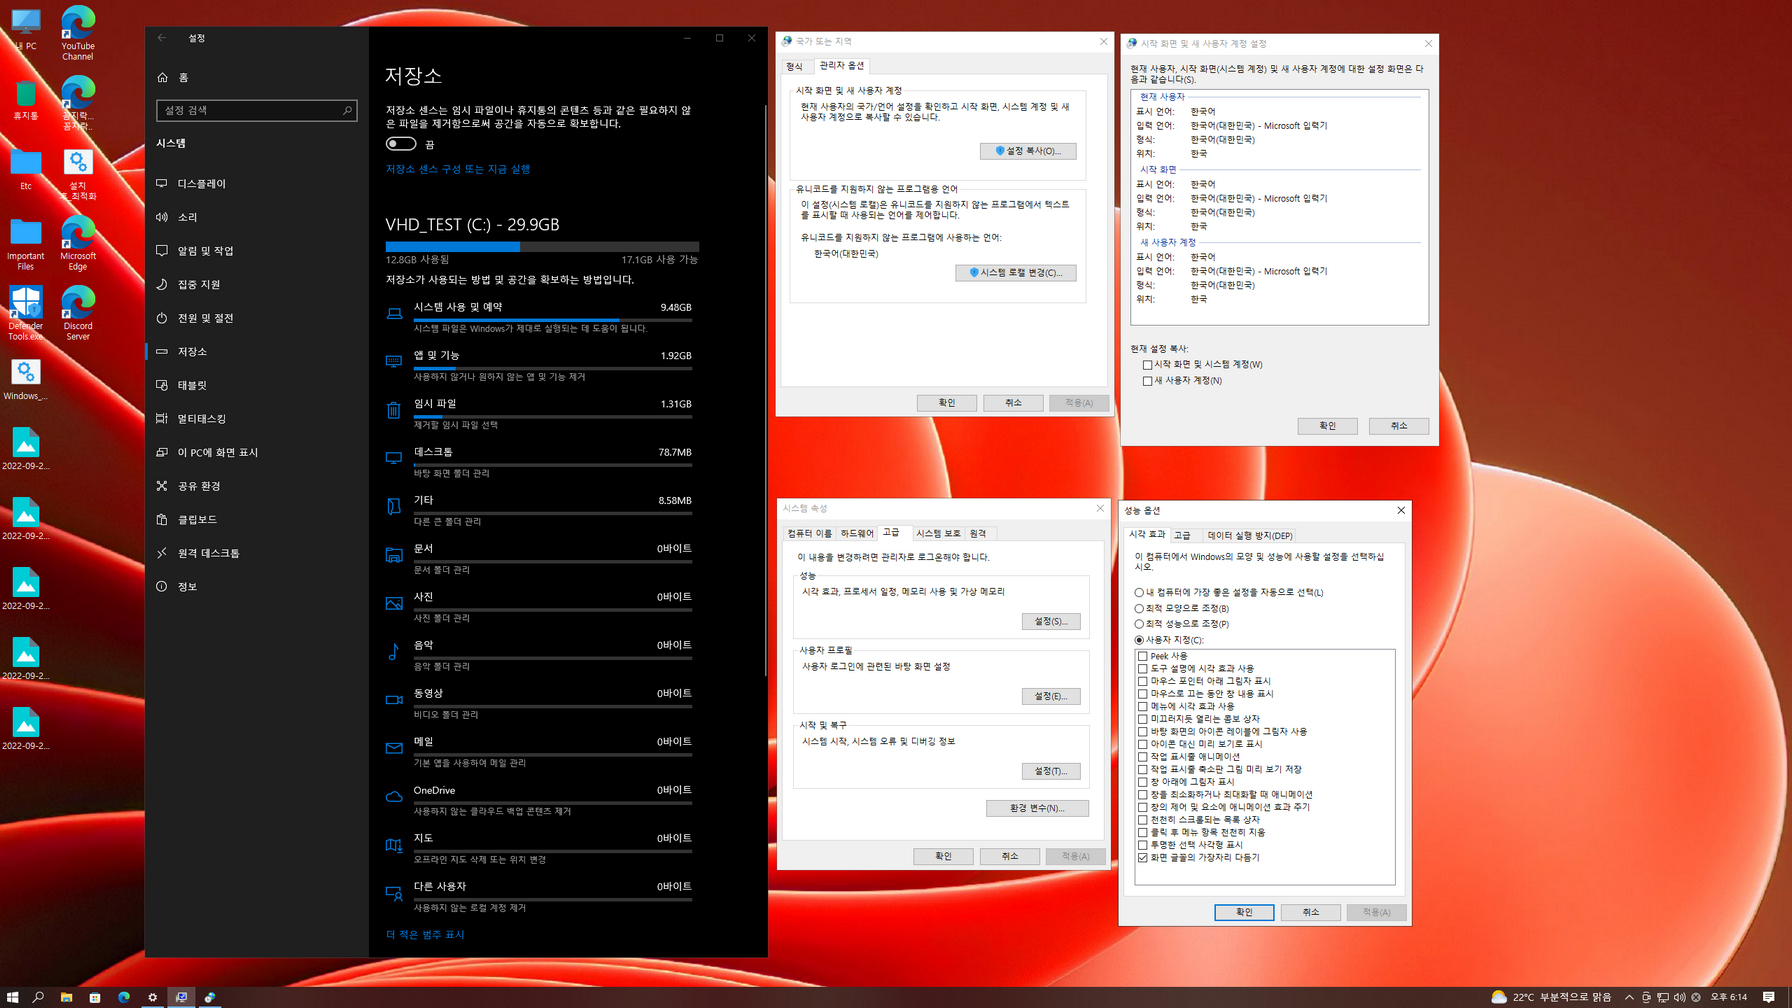
Task: Switch to 형식 tab in region dialog
Action: (795, 66)
